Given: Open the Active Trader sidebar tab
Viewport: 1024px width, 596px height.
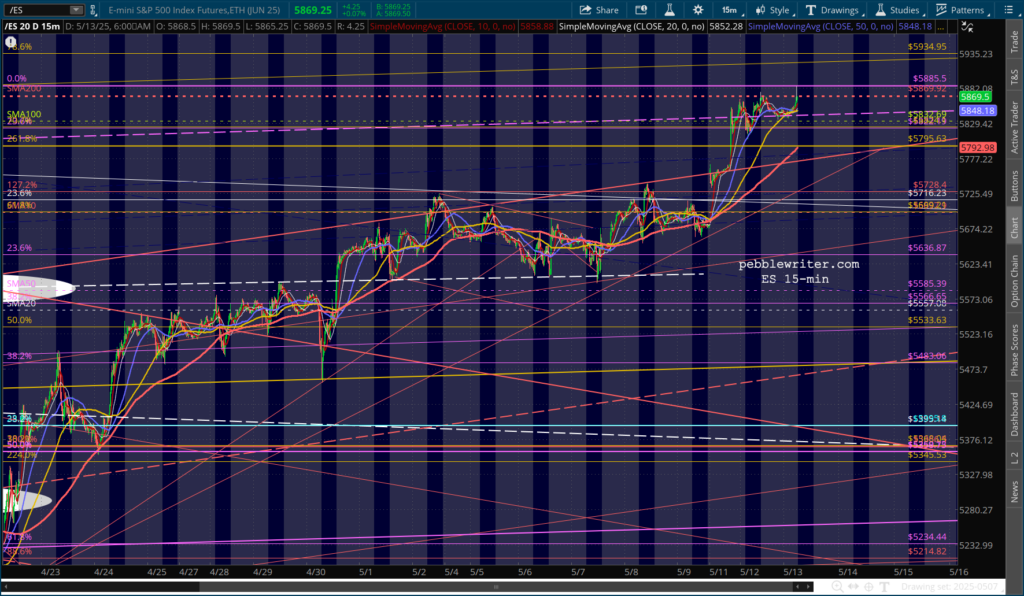Looking at the screenshot, I should click(1013, 126).
